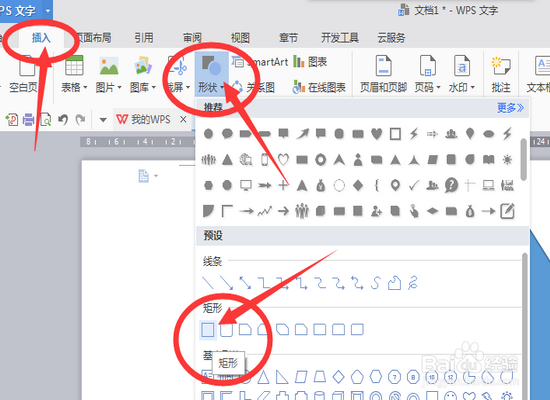The height and width of the screenshot is (400, 550).
Task: Switch to the 审阅 tab
Action: (192, 38)
